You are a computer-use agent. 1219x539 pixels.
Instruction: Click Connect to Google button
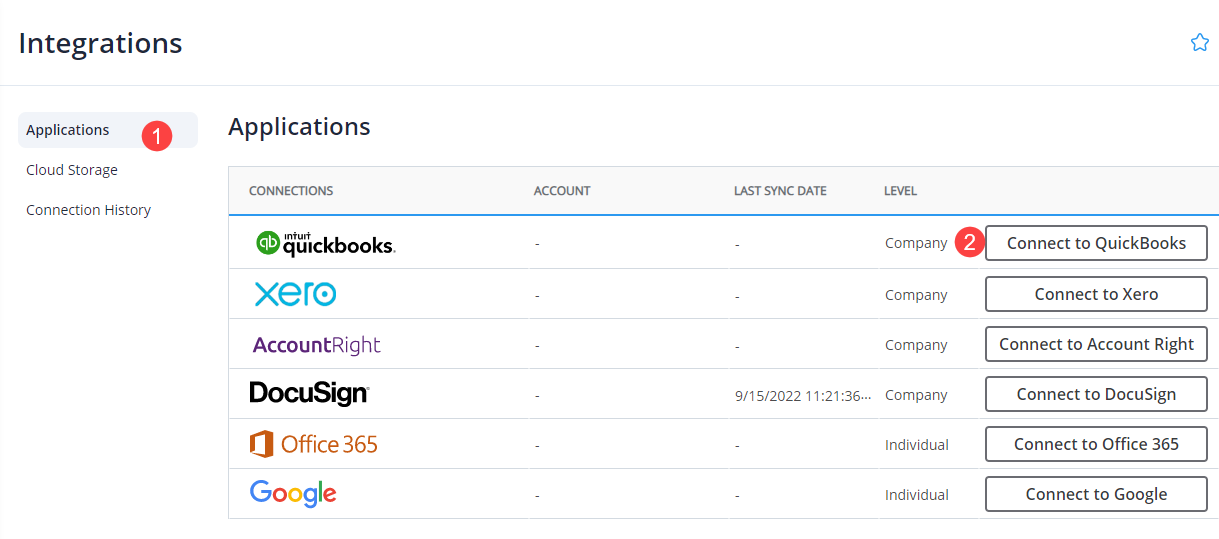click(x=1096, y=494)
